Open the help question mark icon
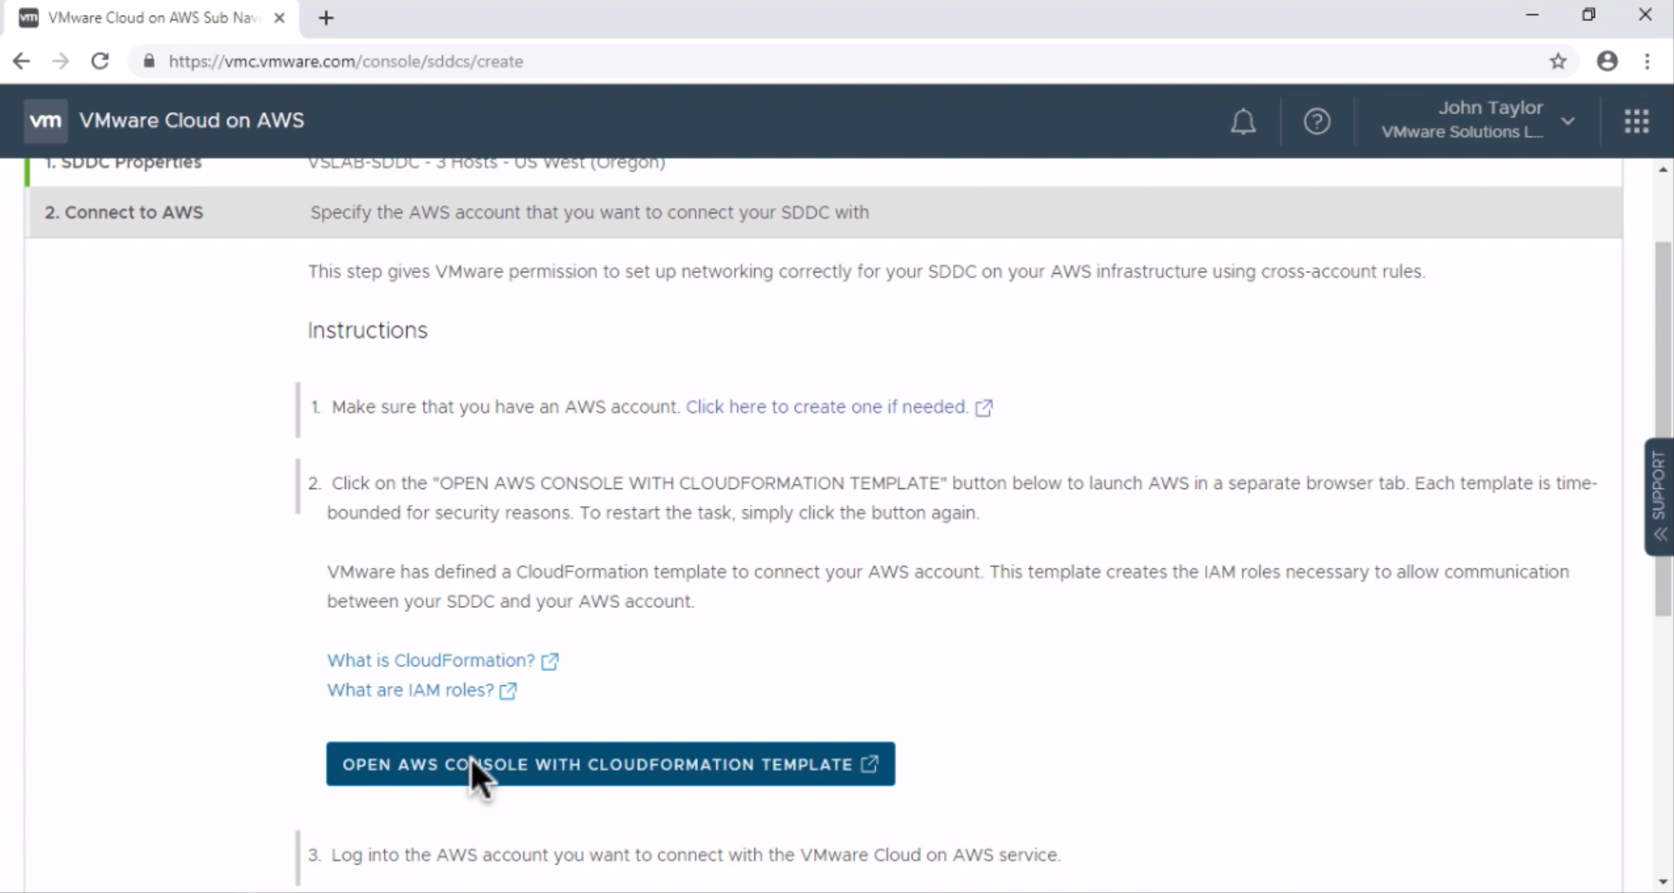The width and height of the screenshot is (1674, 893). [x=1317, y=121]
